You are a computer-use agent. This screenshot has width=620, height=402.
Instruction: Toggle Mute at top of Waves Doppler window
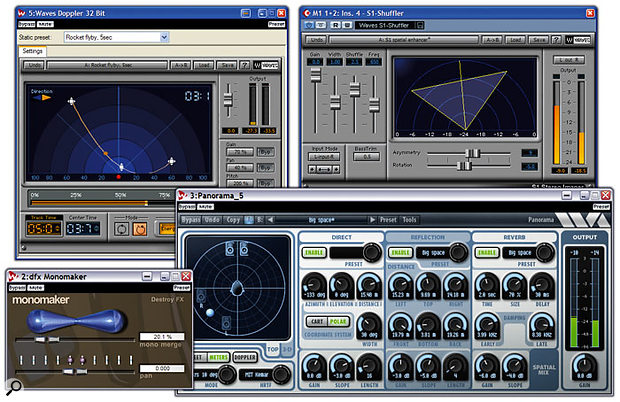click(45, 24)
